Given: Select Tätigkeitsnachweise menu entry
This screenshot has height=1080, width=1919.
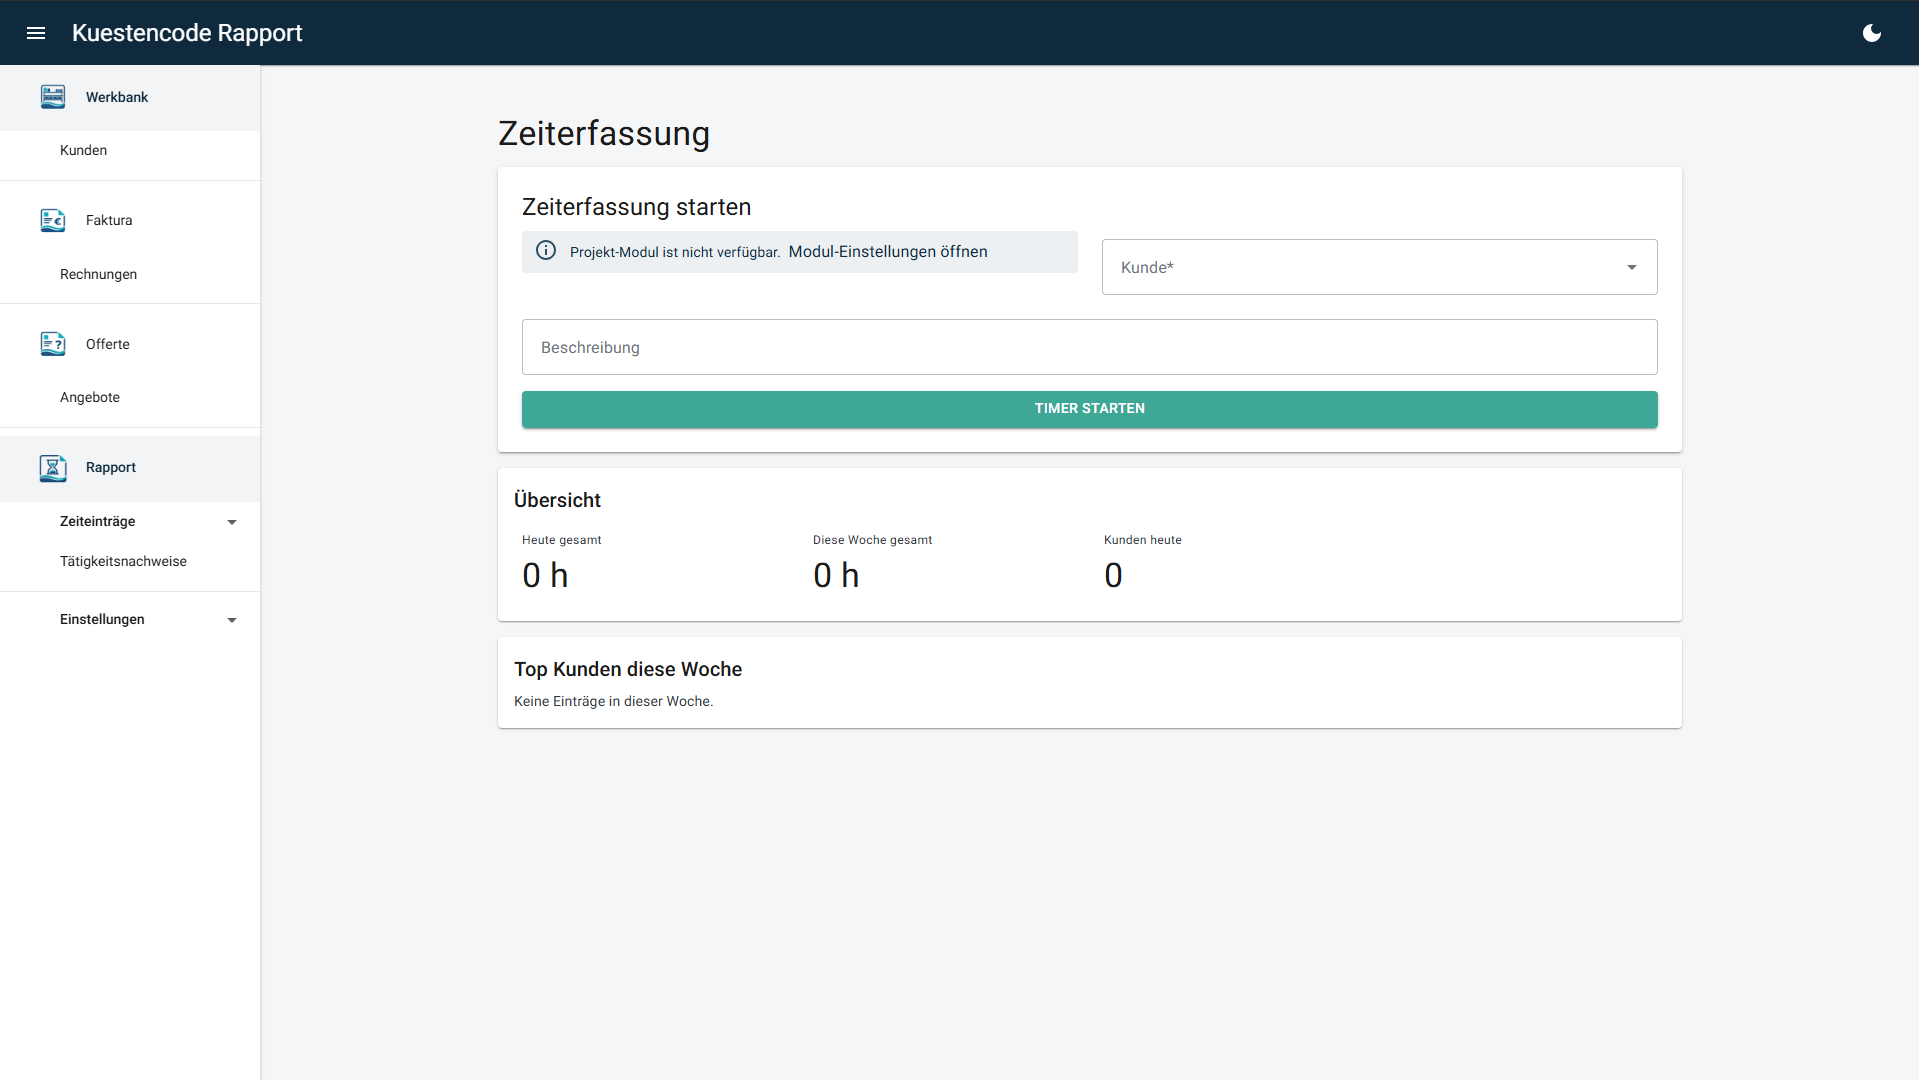Looking at the screenshot, I should coord(123,561).
